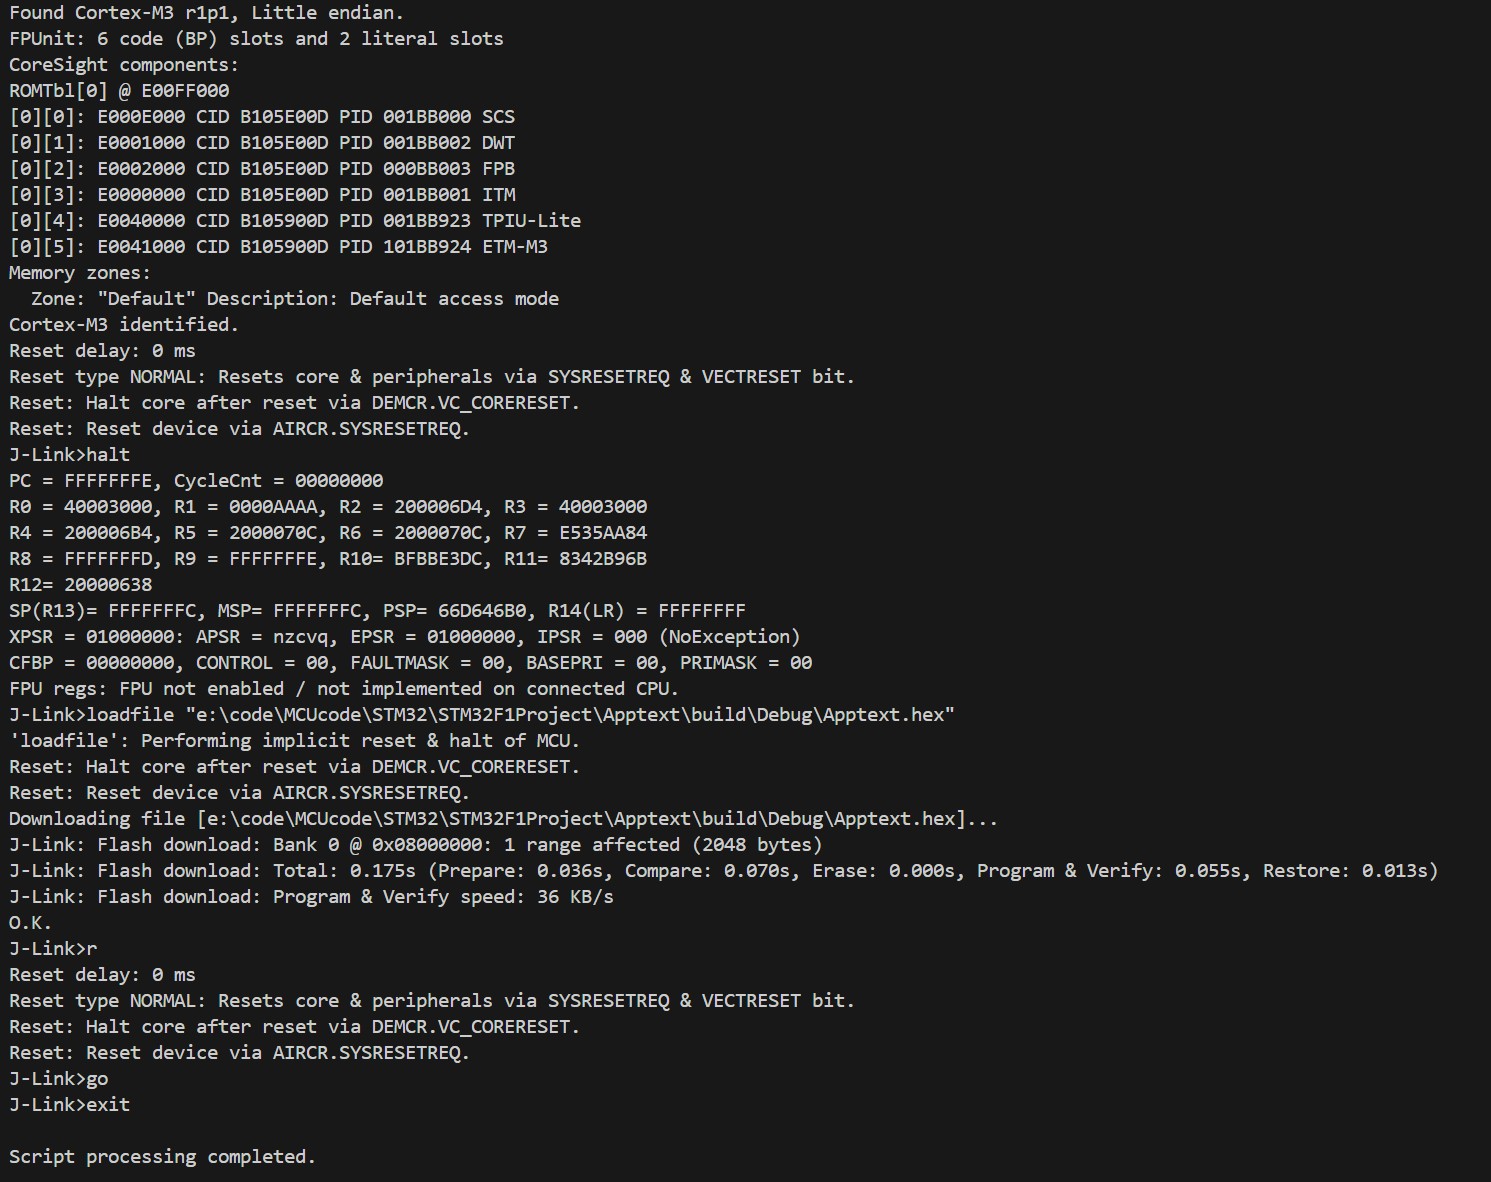The width and height of the screenshot is (1491, 1182).
Task: Click the 'J-Link>exit' command line
Action: (x=70, y=1105)
